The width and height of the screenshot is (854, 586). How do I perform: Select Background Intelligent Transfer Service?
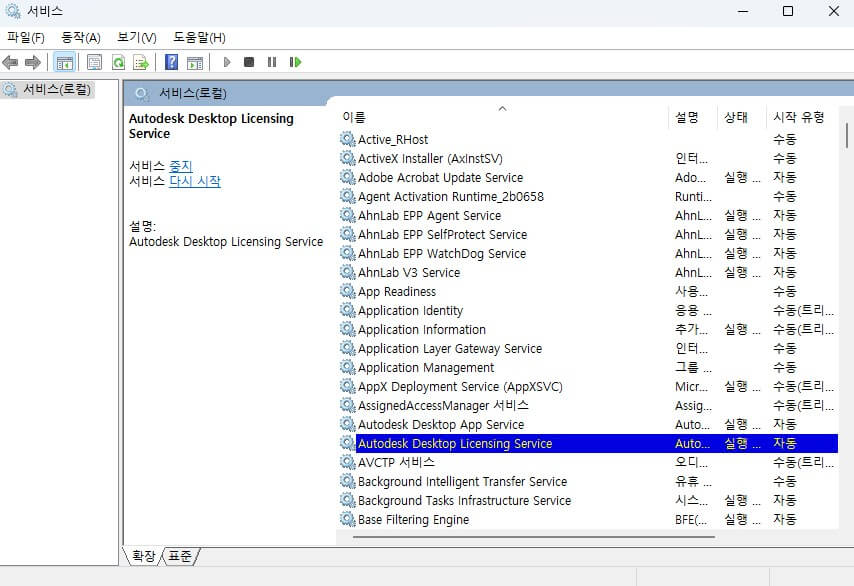(588, 481)
